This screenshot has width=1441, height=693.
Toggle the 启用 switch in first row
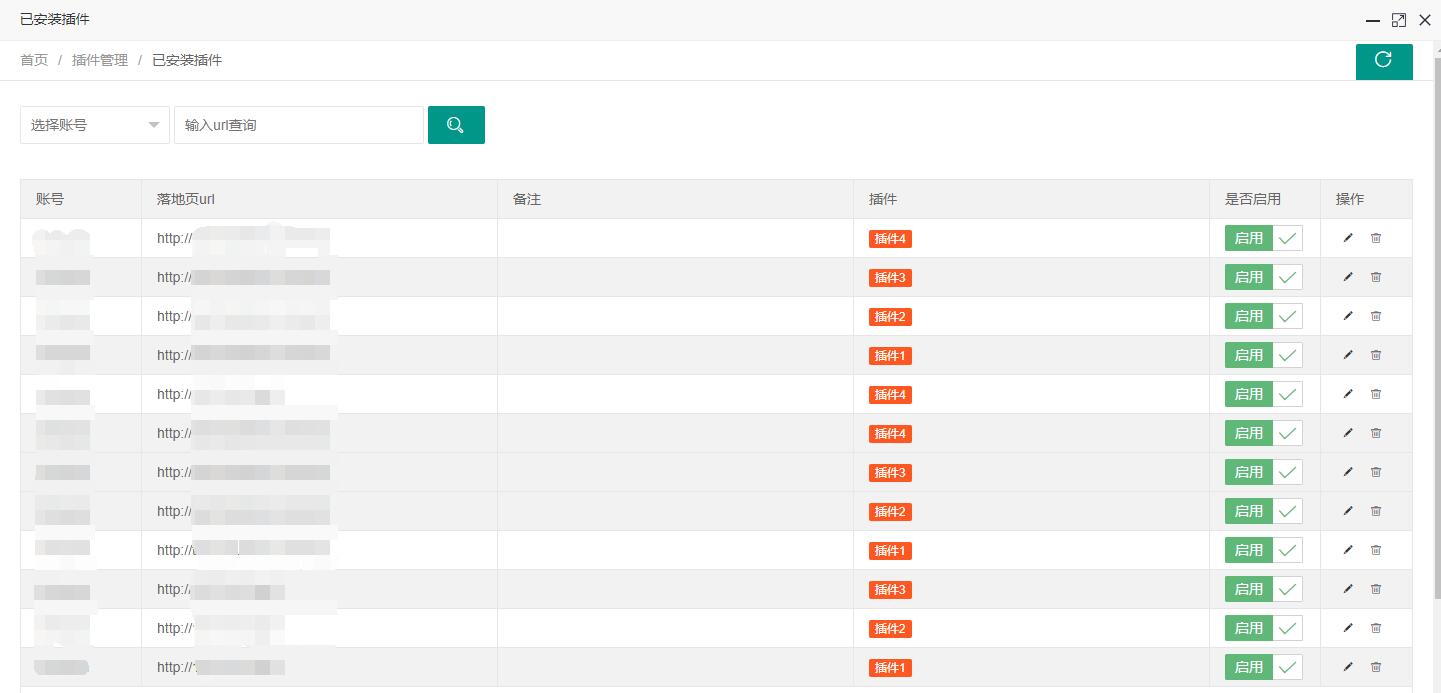(1263, 238)
